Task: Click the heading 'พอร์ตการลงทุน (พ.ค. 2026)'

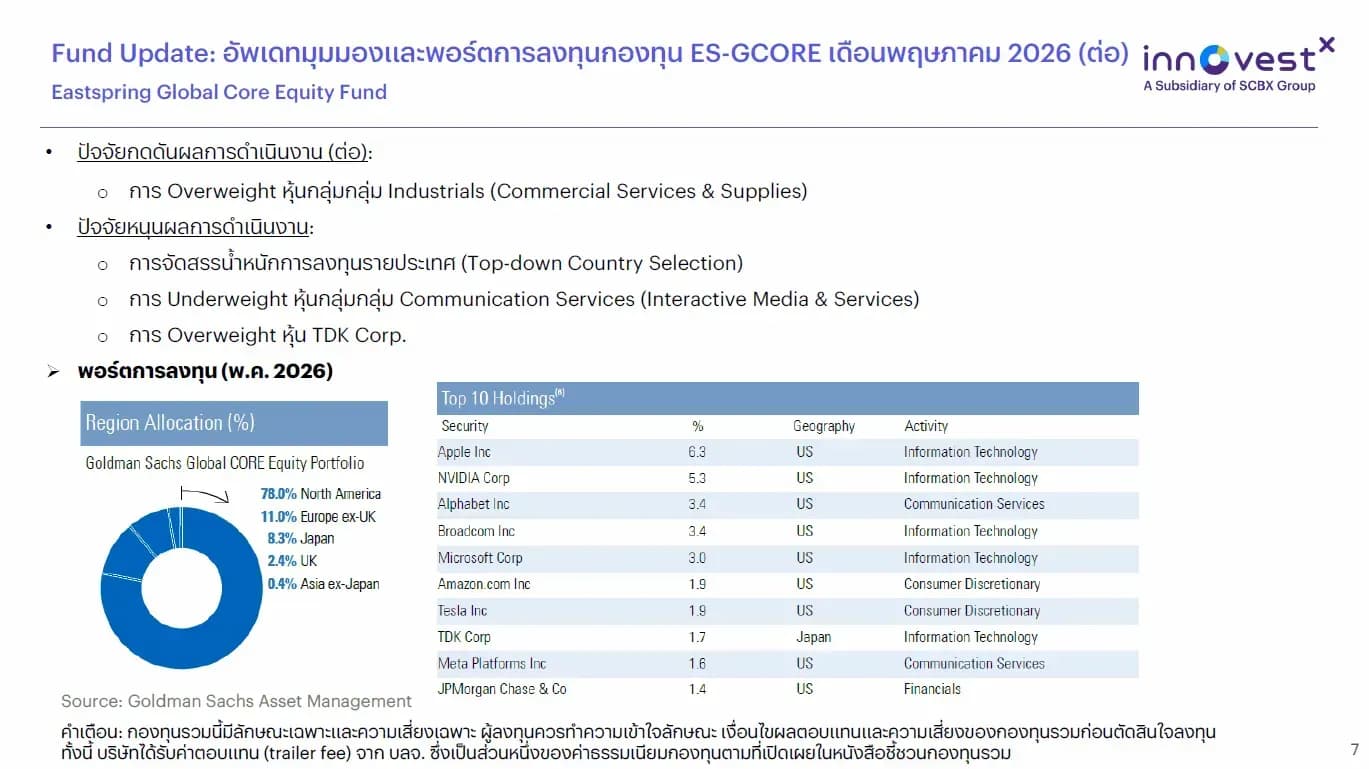Action: click(205, 371)
